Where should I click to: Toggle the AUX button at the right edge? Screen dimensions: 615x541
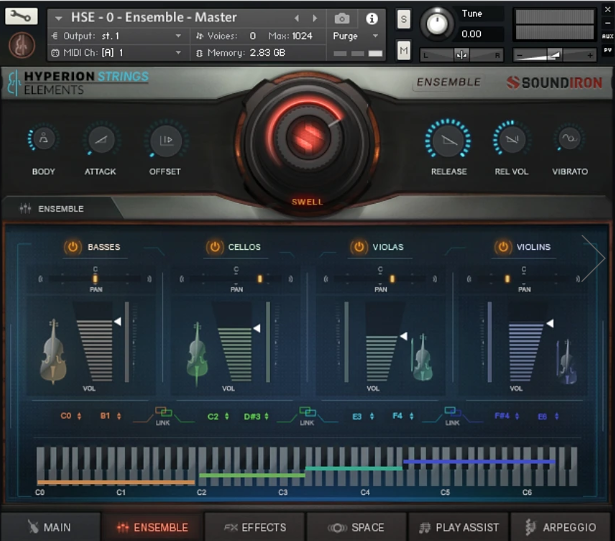[x=607, y=36]
